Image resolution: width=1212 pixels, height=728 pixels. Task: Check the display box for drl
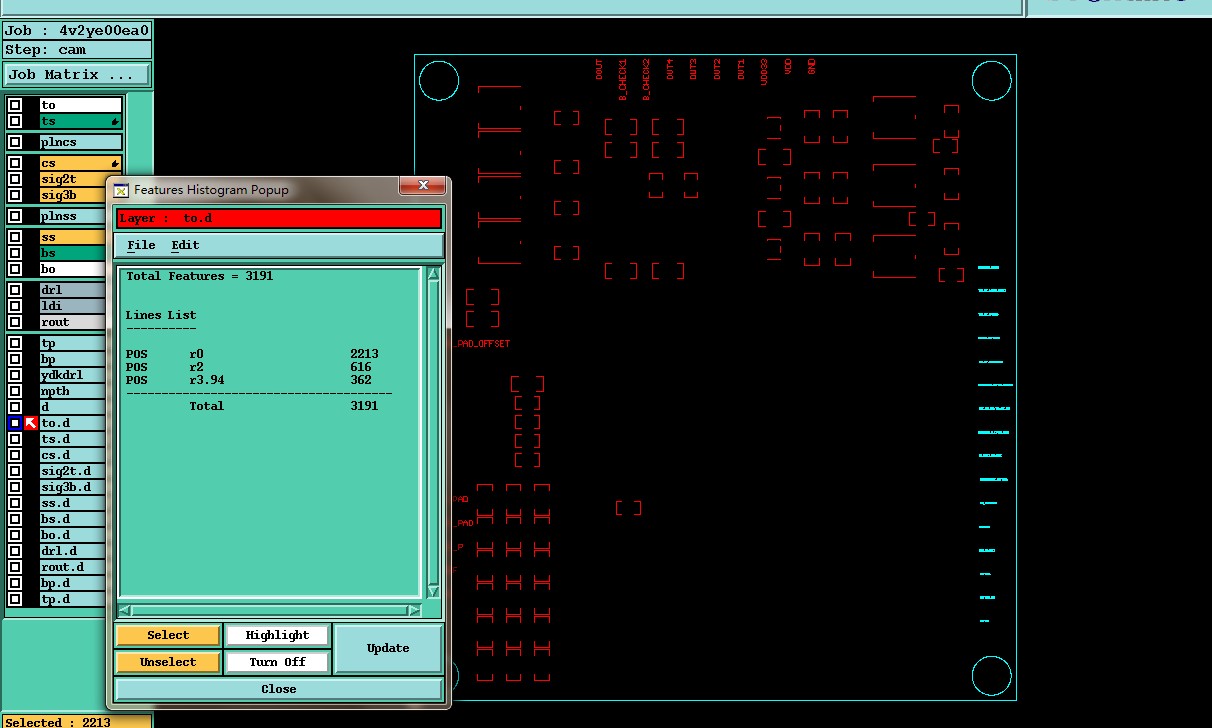pos(15,290)
